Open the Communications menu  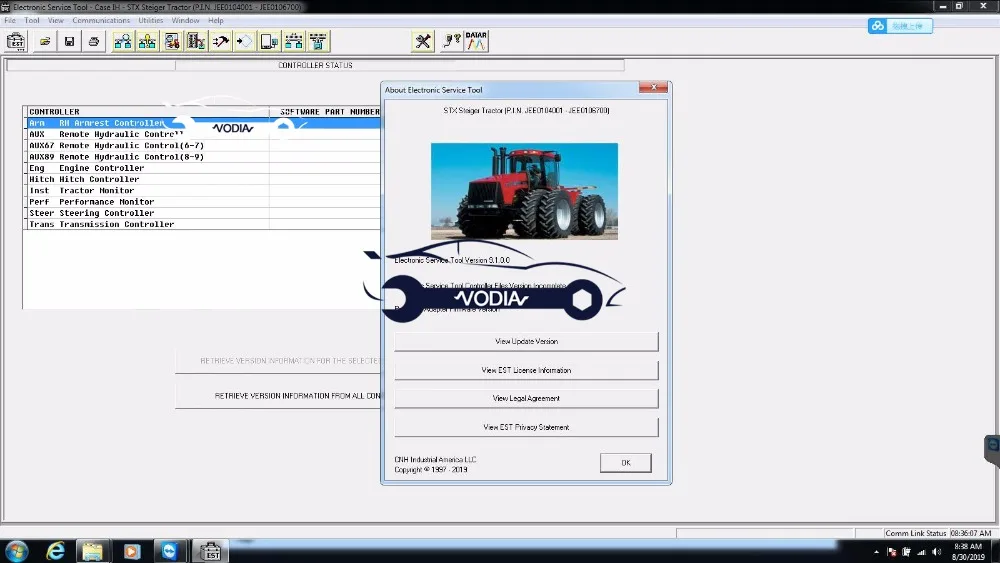coord(101,20)
